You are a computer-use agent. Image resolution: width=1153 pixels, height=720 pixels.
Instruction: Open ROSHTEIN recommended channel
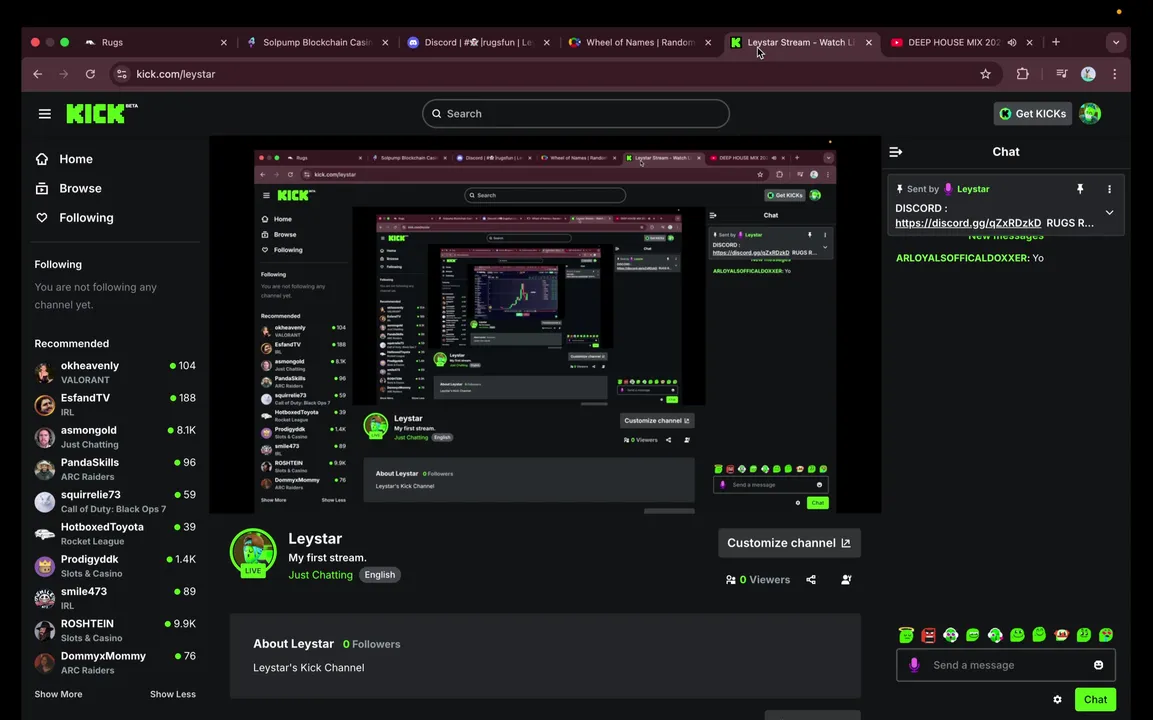pos(115,630)
